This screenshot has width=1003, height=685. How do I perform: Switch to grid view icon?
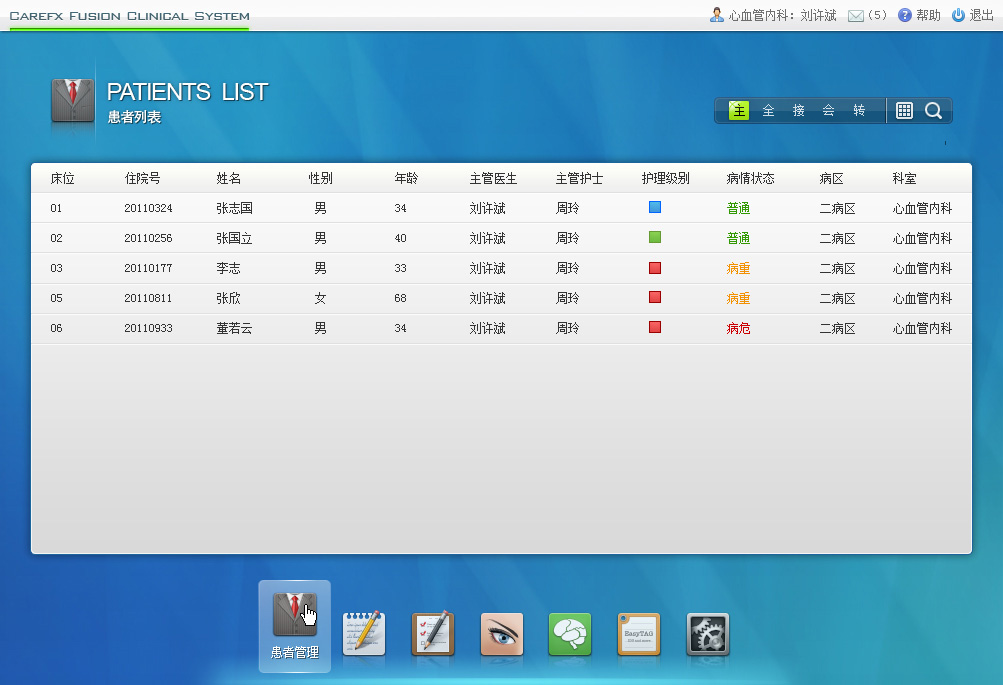(x=904, y=111)
